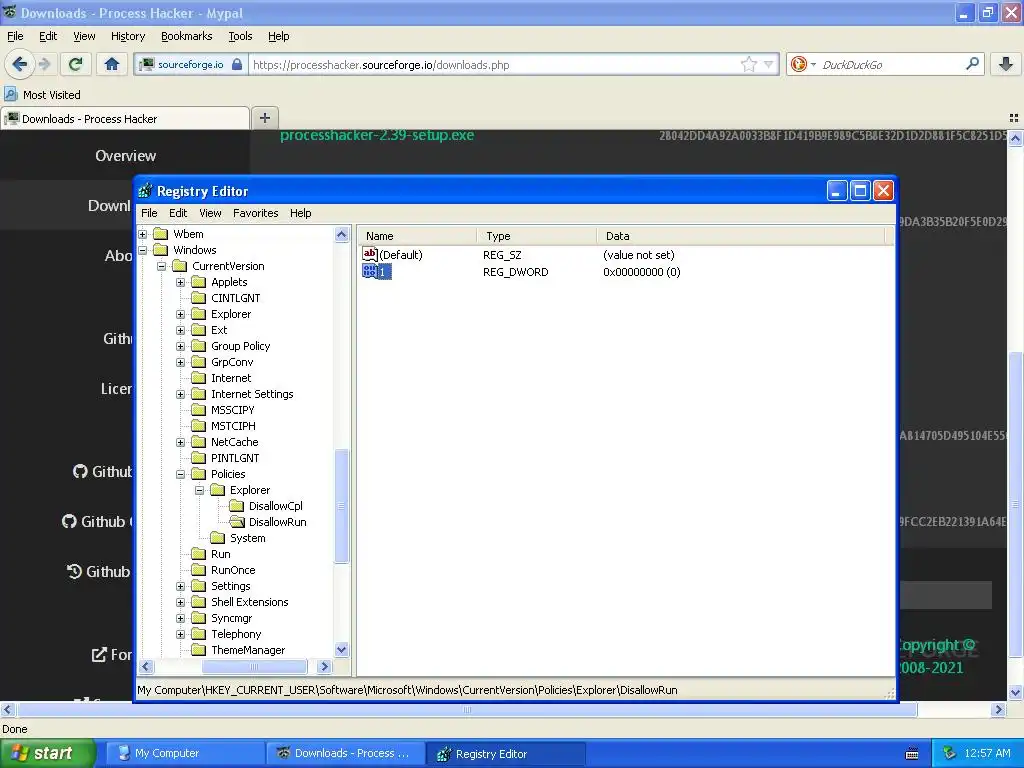Reload the page with the refresh icon
The image size is (1024, 768).
click(x=75, y=64)
